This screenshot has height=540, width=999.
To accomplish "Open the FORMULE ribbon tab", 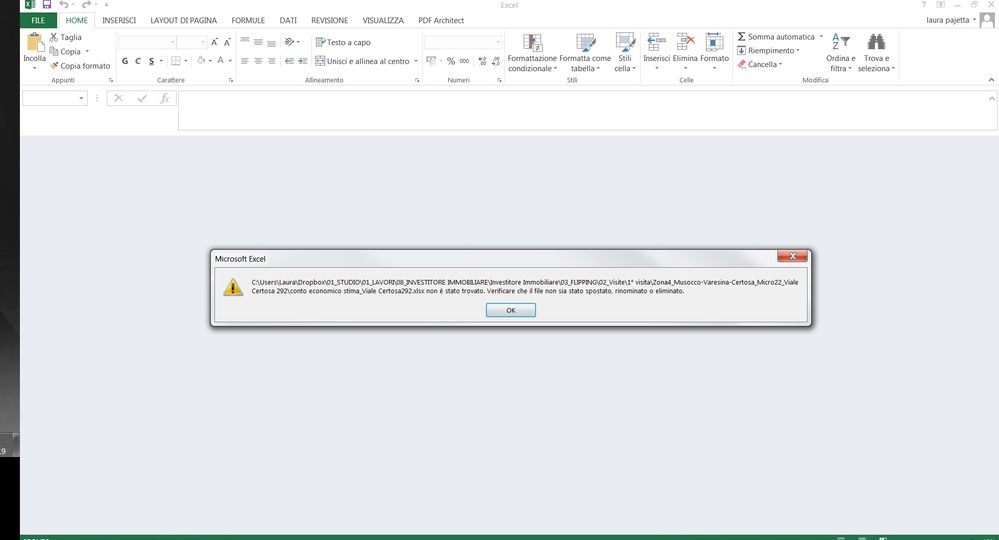I will click(x=248, y=20).
